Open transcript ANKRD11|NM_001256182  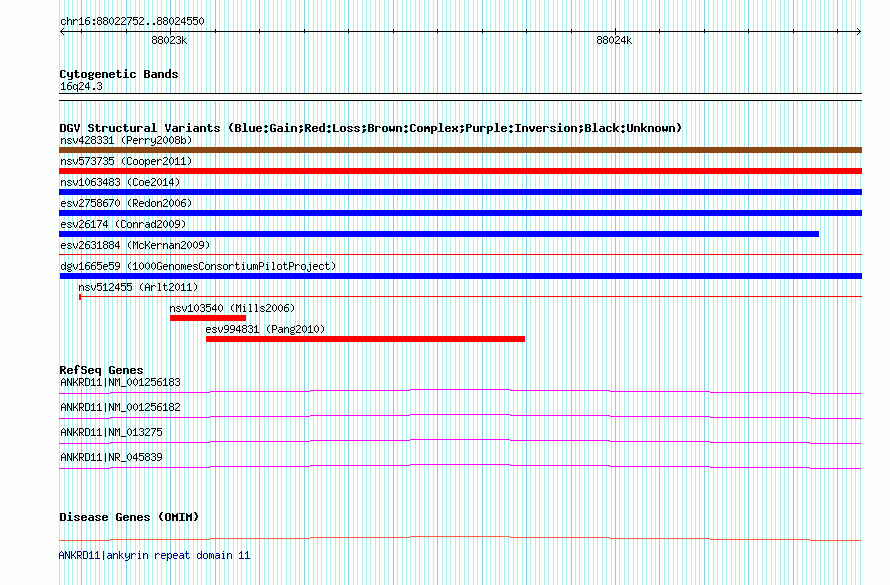coord(120,407)
